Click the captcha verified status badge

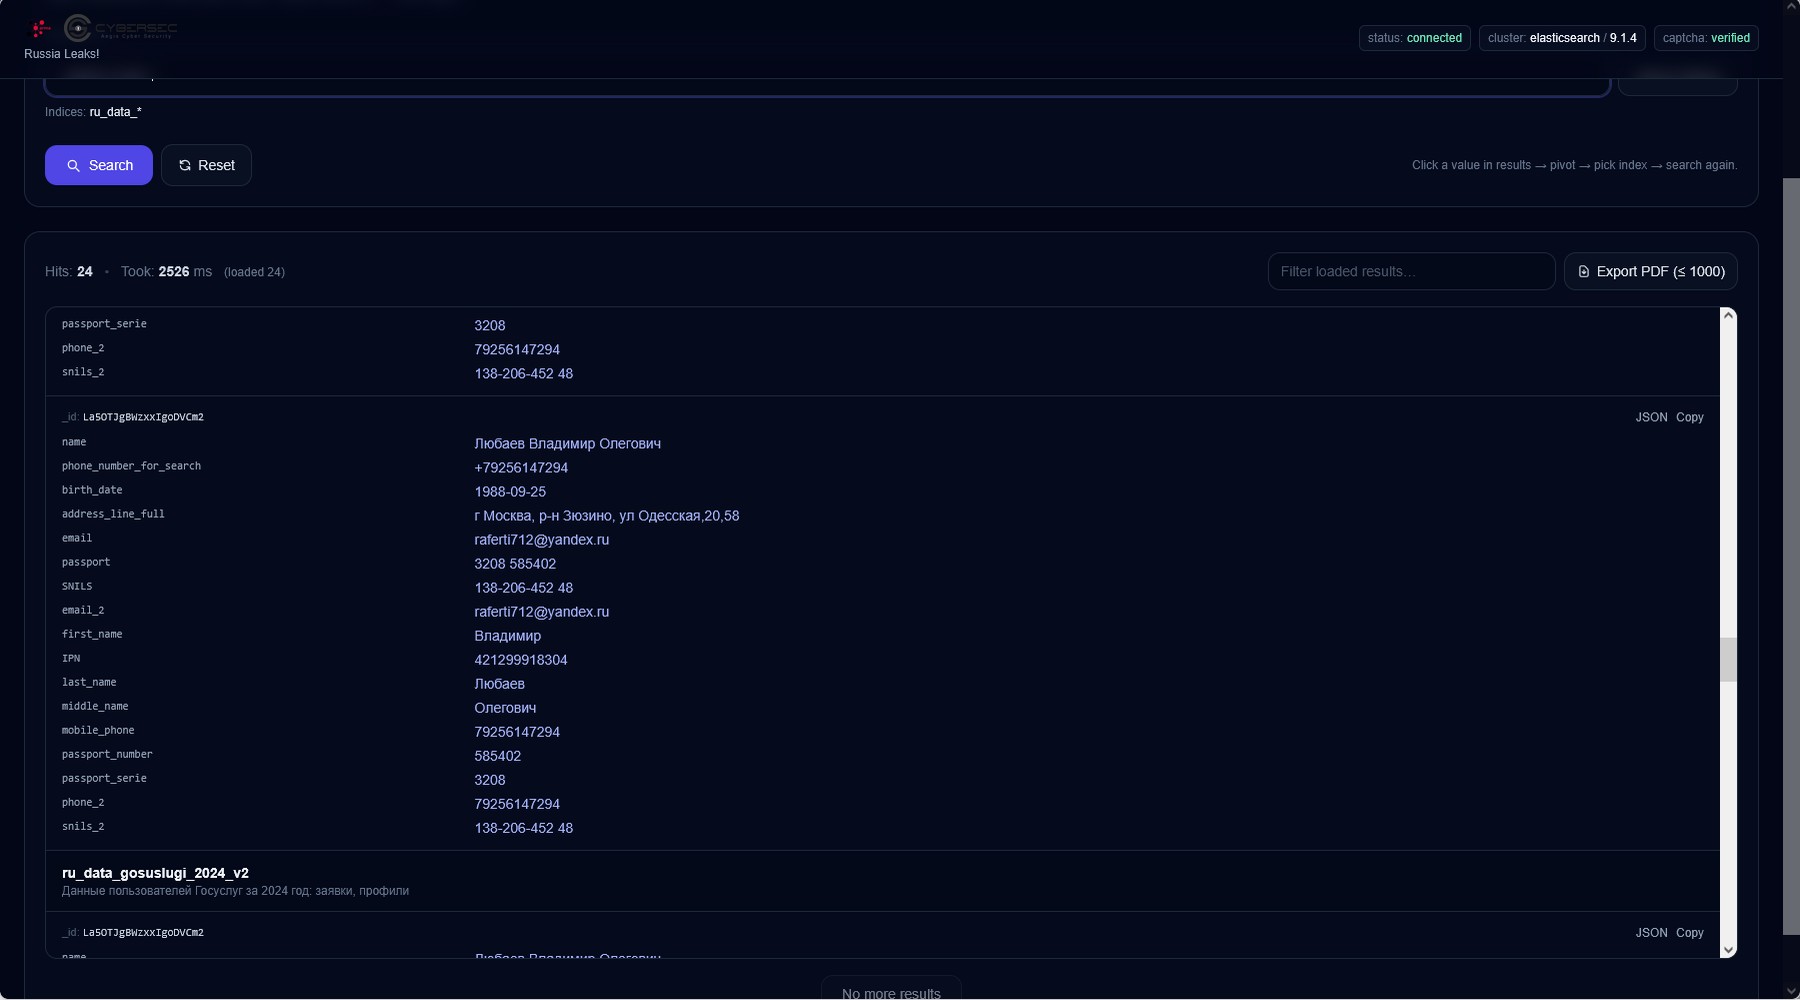(1705, 38)
